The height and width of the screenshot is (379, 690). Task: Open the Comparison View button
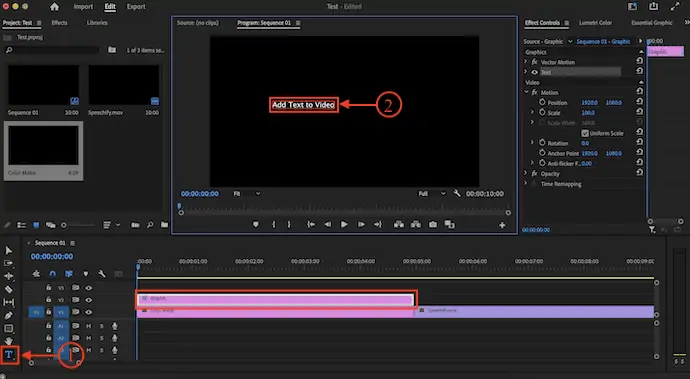(449, 224)
